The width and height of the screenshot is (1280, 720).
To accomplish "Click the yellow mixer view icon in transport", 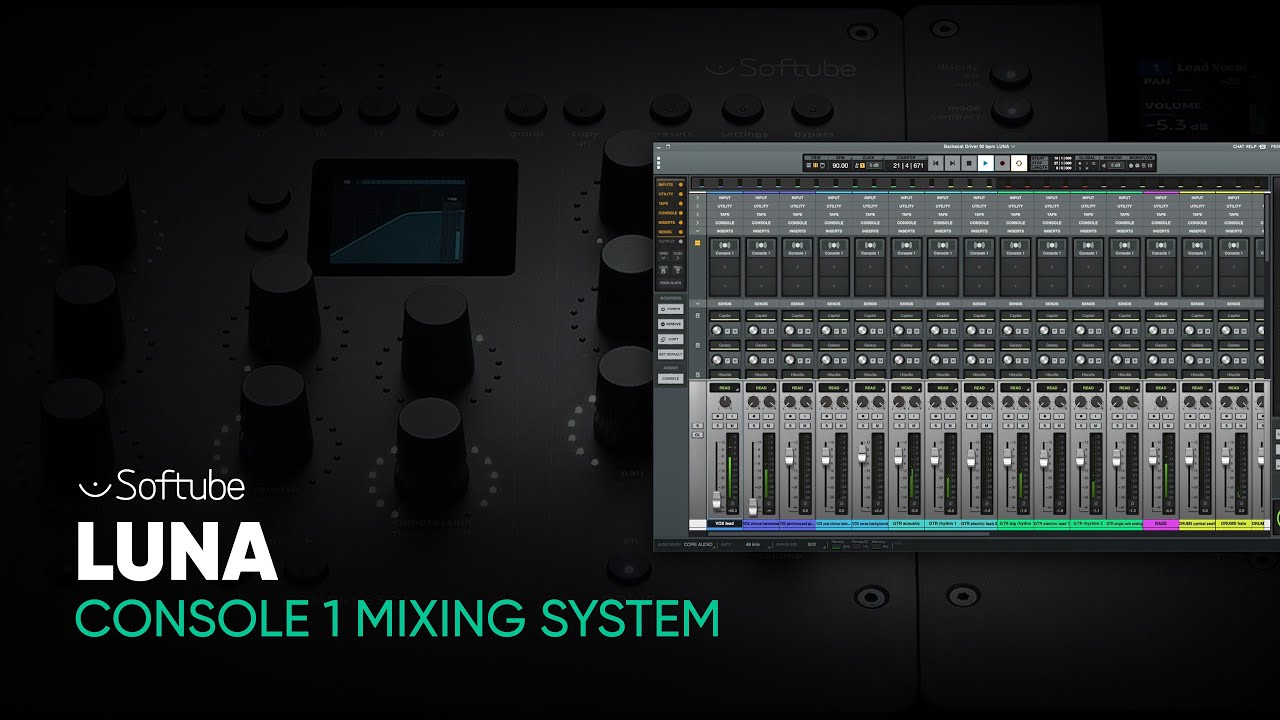I will 815,165.
